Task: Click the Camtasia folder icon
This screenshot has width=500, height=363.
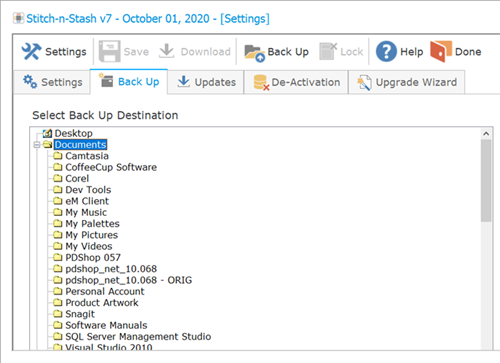Action: 58,156
